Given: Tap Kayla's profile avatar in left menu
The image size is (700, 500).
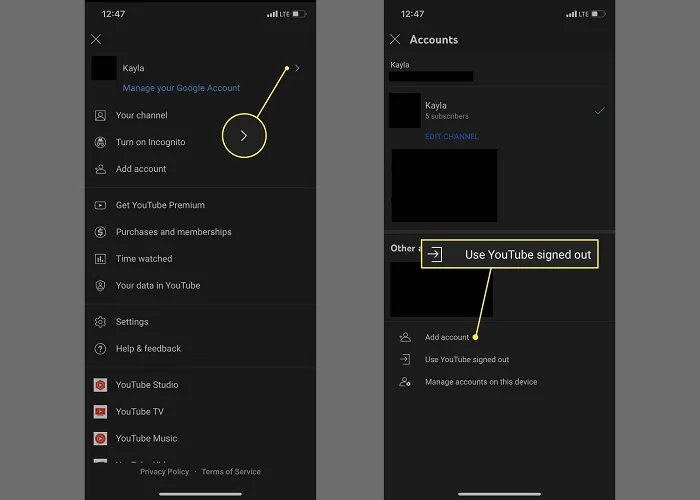Looking at the screenshot, I should [x=104, y=68].
